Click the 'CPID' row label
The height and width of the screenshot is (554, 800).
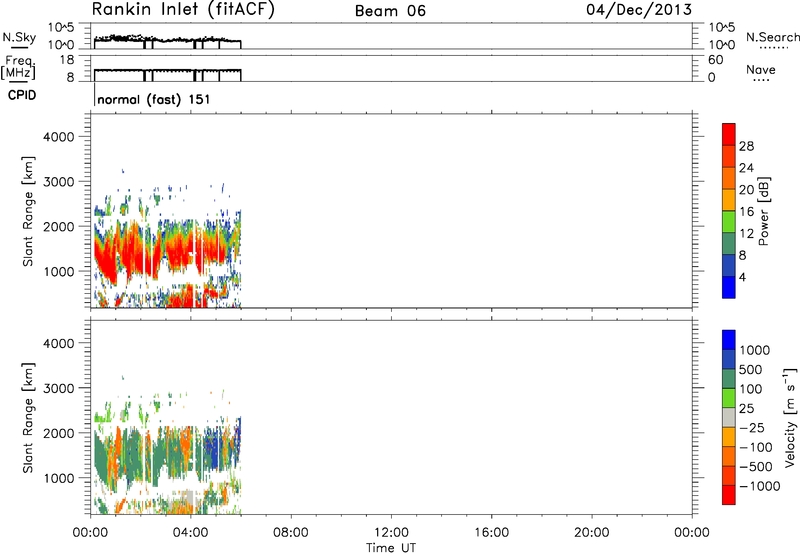(x=22, y=95)
